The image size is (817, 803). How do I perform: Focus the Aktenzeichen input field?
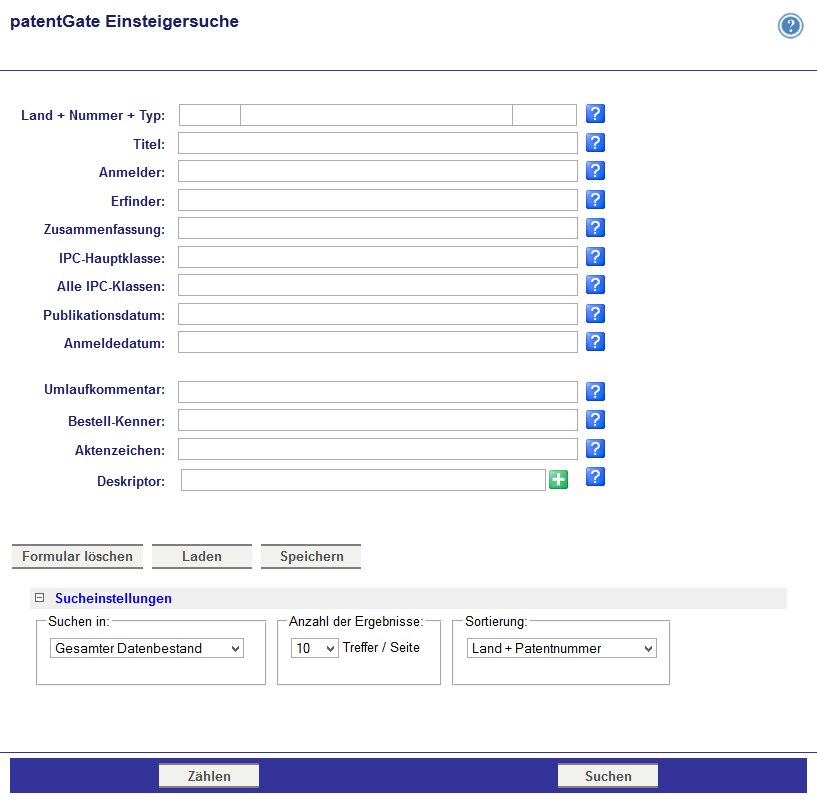(x=378, y=449)
